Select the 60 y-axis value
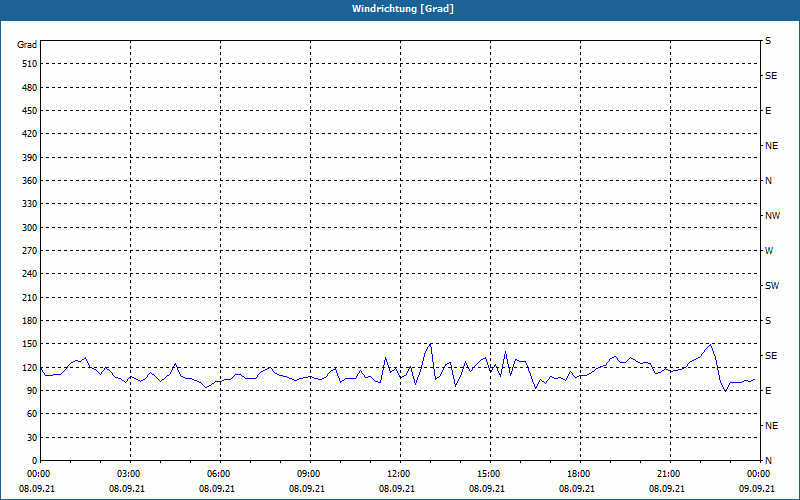 [32, 414]
